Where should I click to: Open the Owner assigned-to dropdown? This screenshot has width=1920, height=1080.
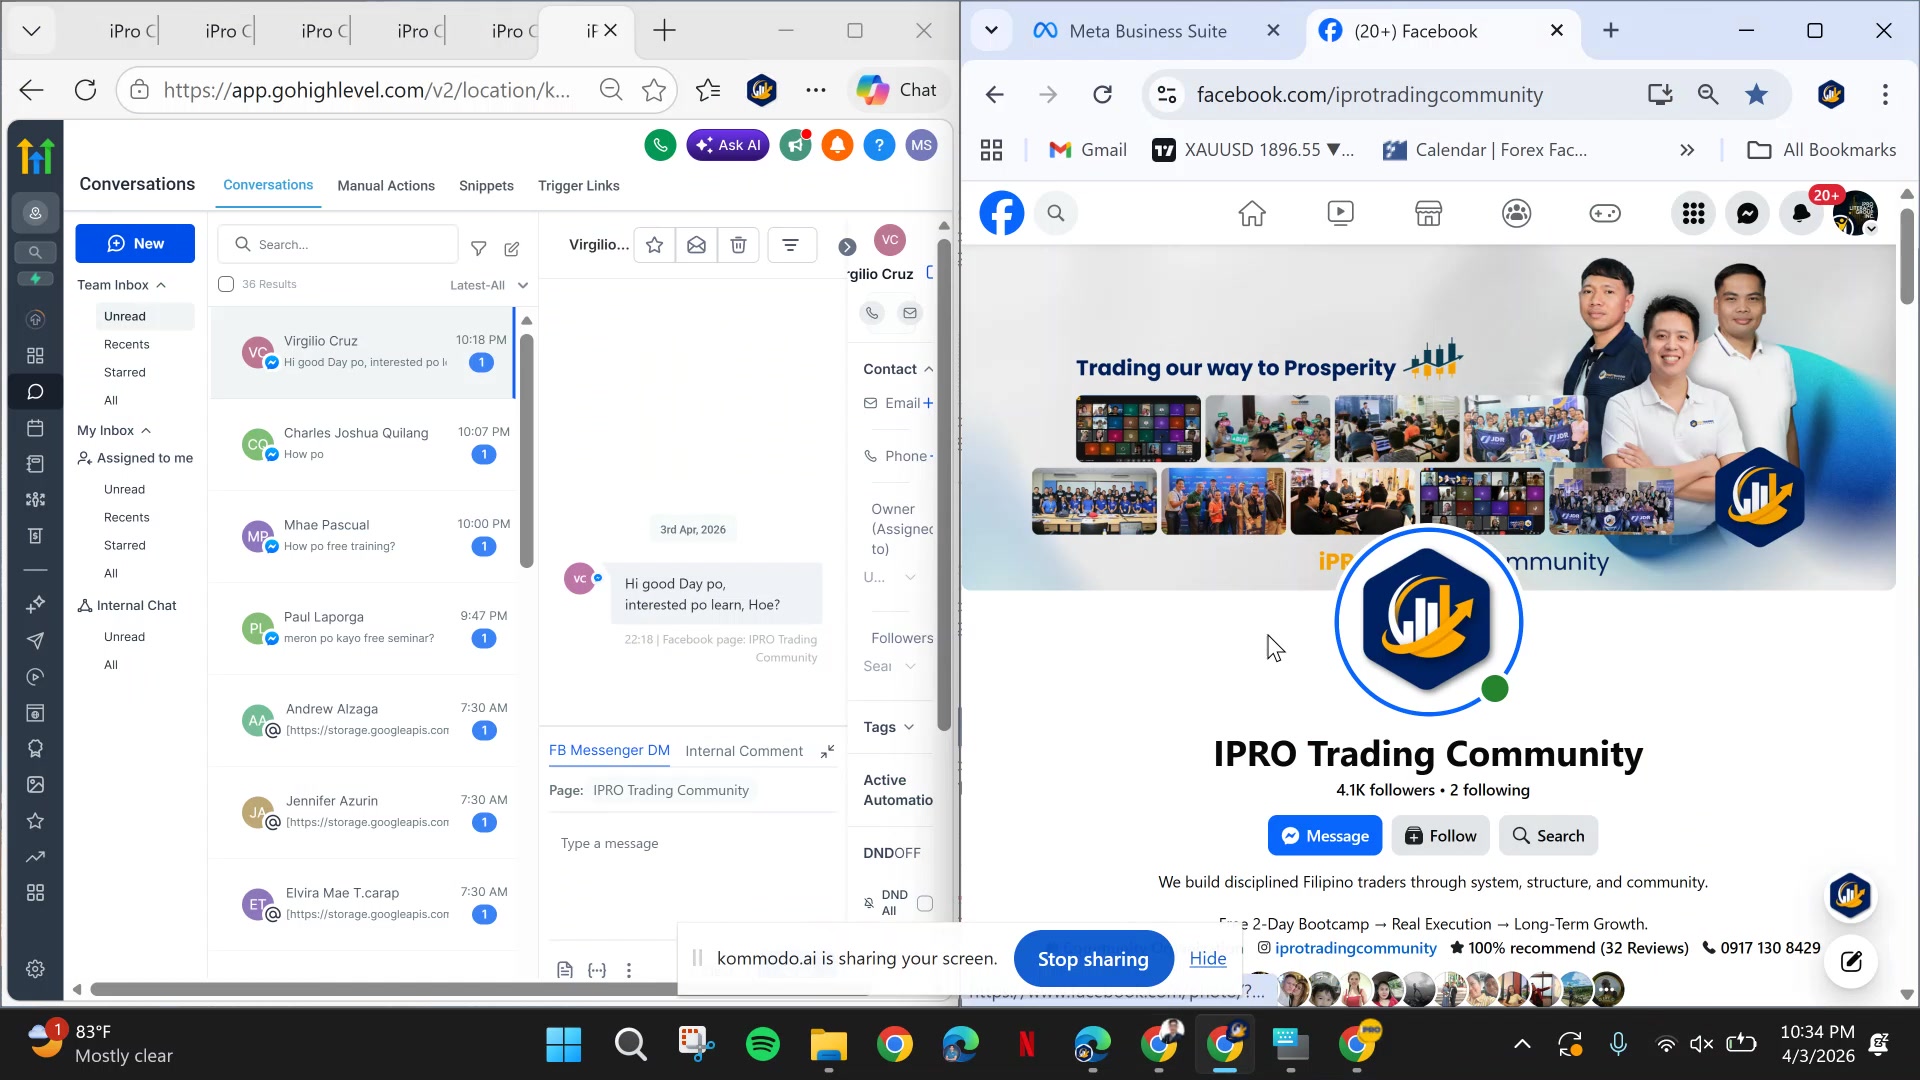coord(890,577)
